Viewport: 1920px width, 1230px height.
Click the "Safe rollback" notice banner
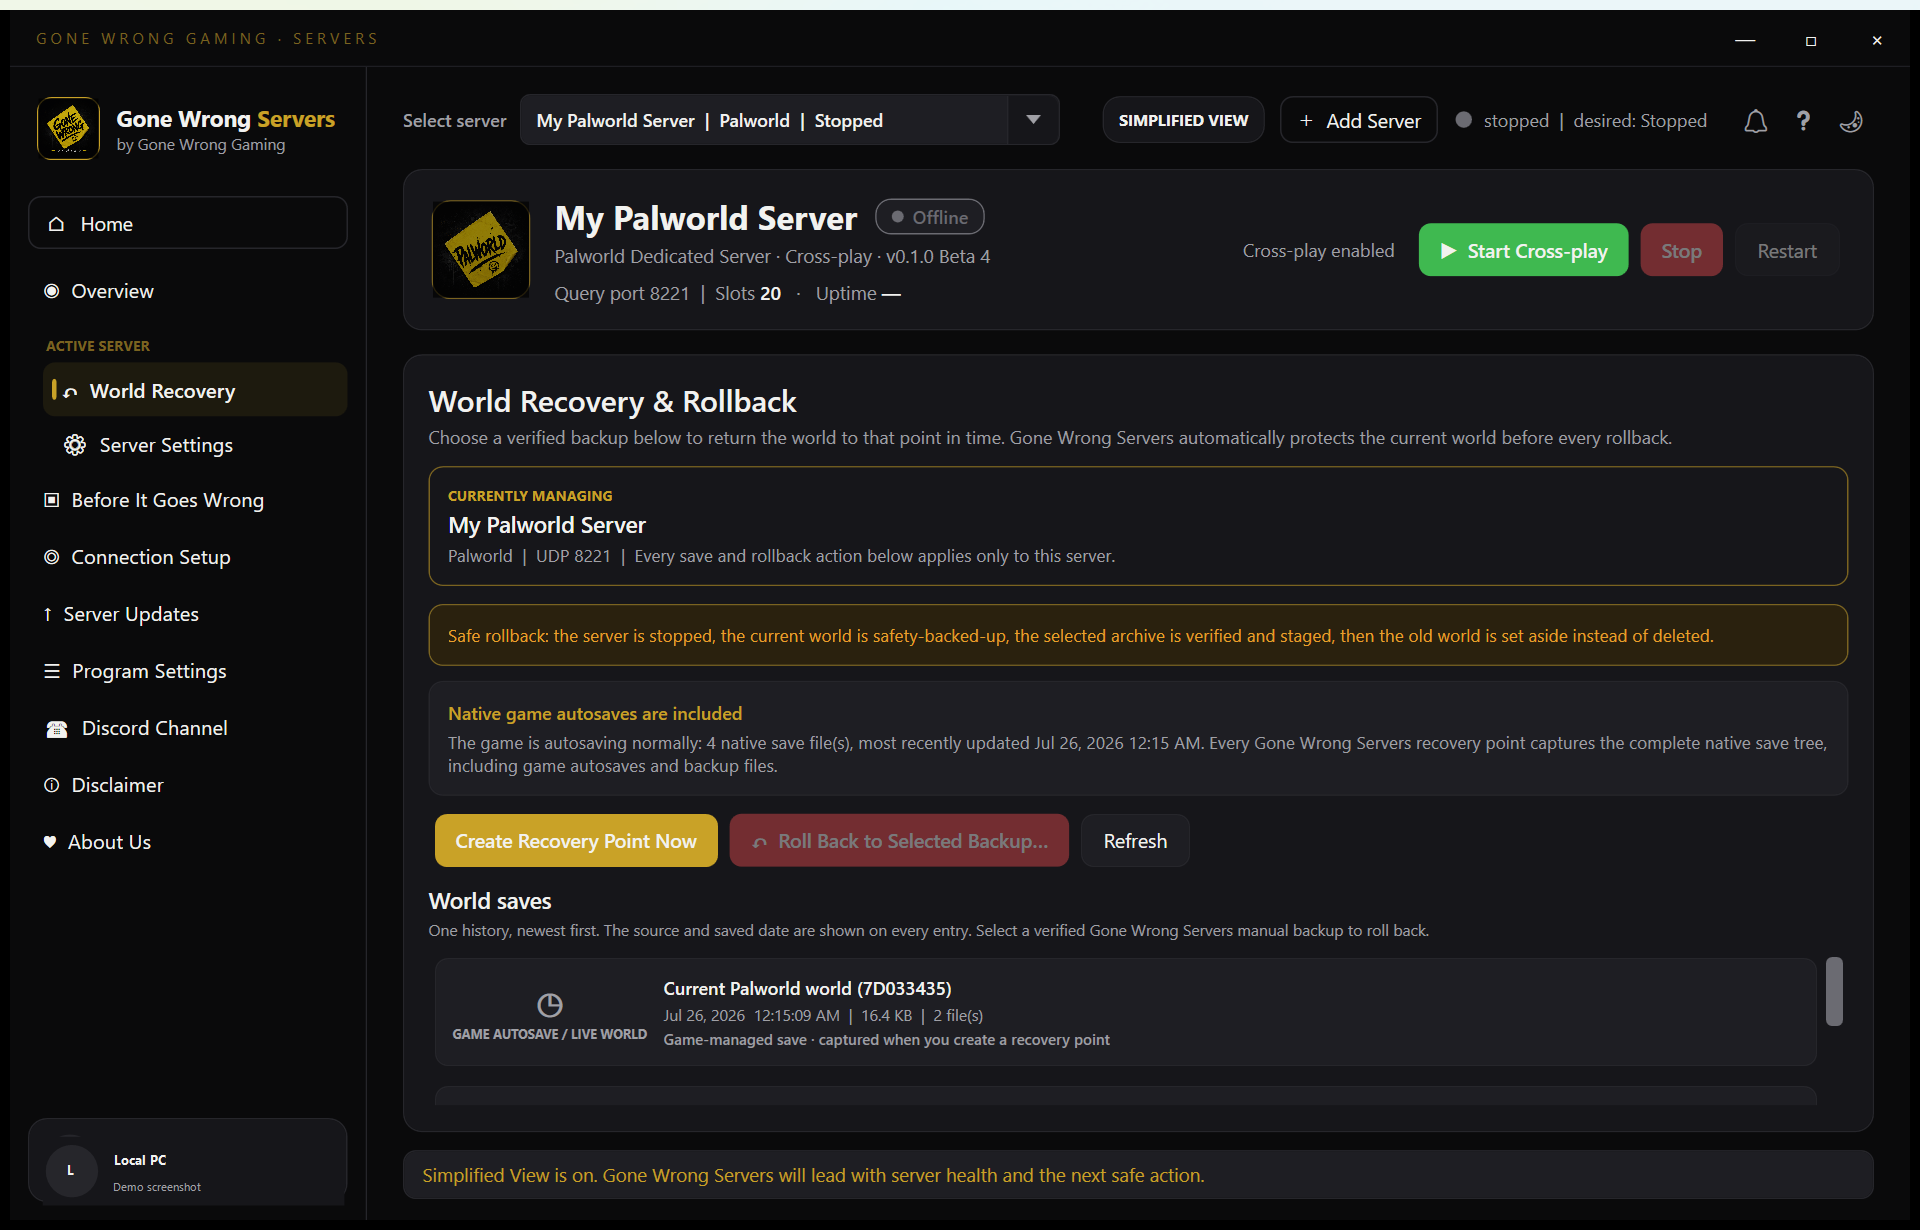coord(1138,635)
